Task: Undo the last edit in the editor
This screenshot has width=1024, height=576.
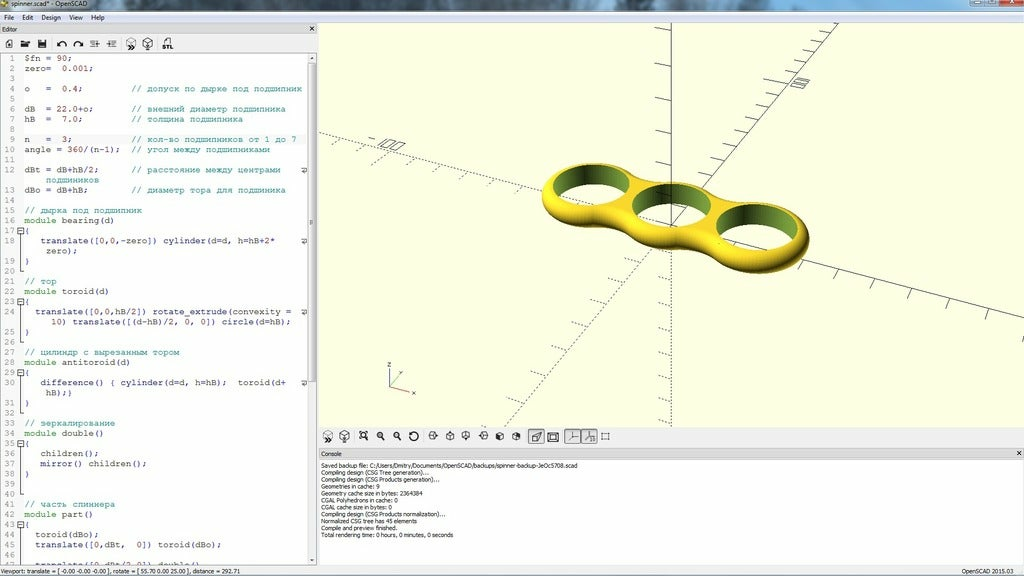Action: click(62, 43)
